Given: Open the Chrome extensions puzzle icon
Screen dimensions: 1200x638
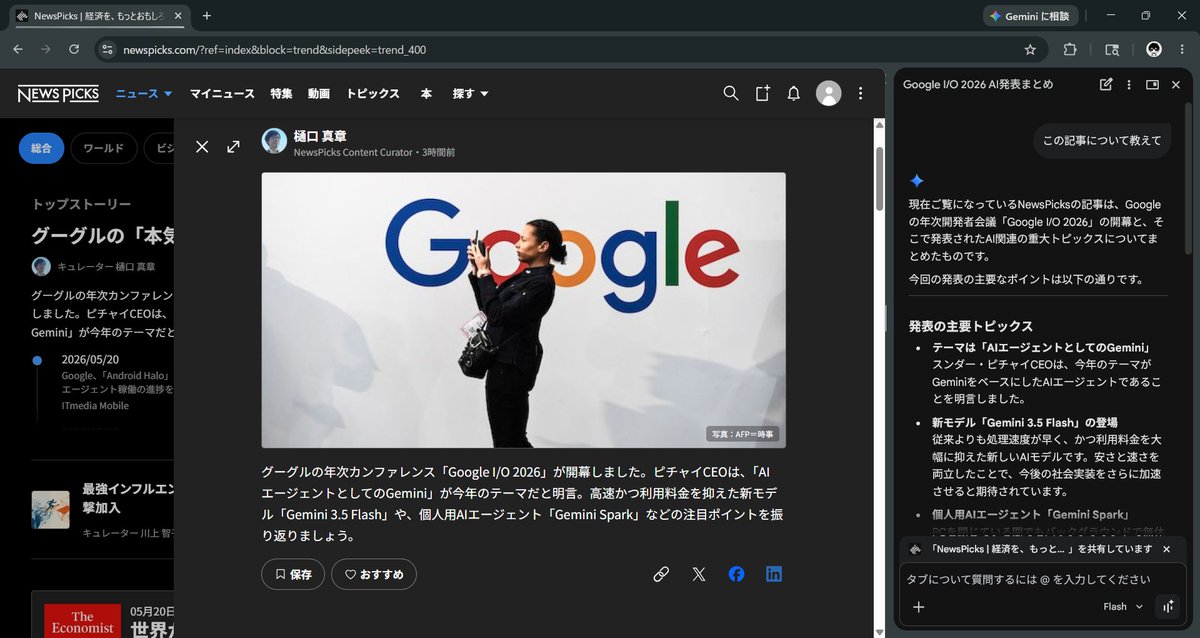Looking at the screenshot, I should click(1070, 49).
